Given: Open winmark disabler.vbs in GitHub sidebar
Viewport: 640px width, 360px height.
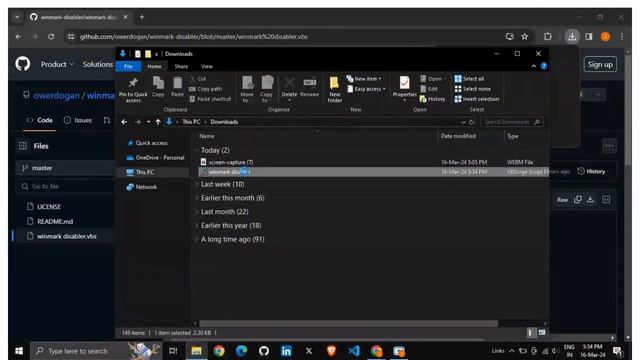Looking at the screenshot, I should click(x=67, y=236).
